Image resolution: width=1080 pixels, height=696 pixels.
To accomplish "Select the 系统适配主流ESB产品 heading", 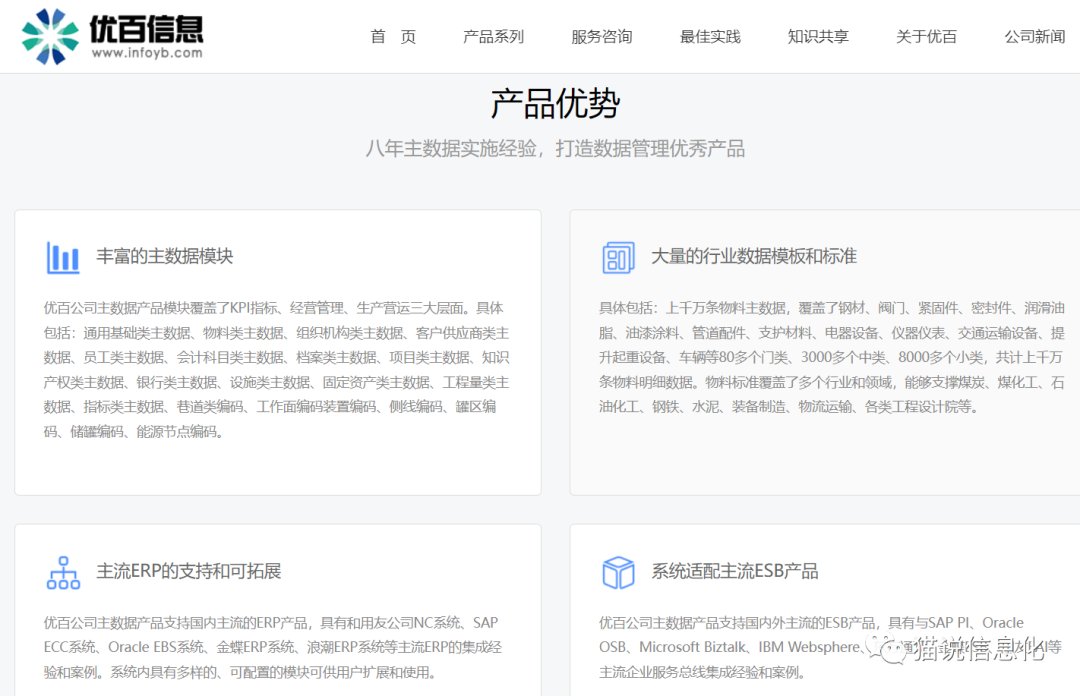I will point(735,571).
